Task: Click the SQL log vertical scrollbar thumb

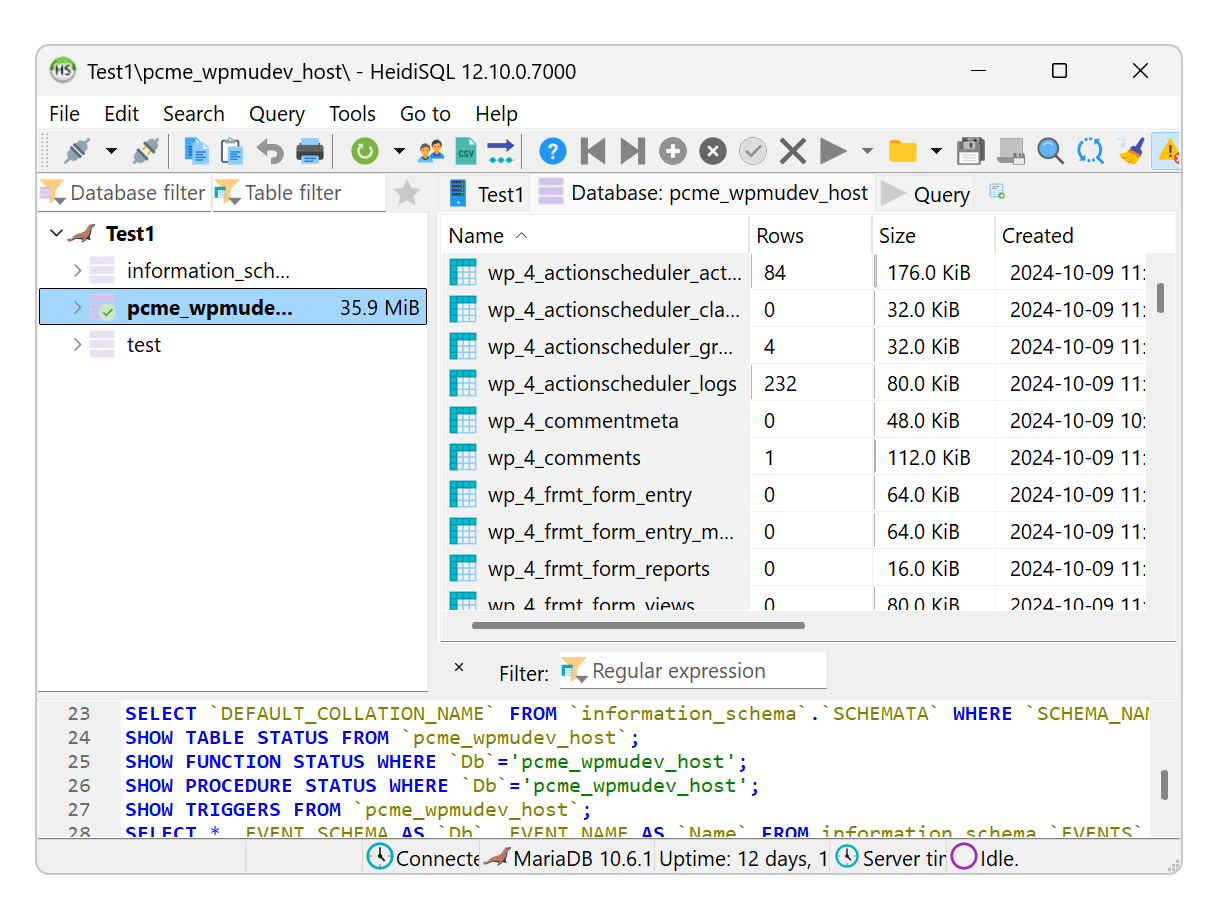Action: coord(1165,784)
